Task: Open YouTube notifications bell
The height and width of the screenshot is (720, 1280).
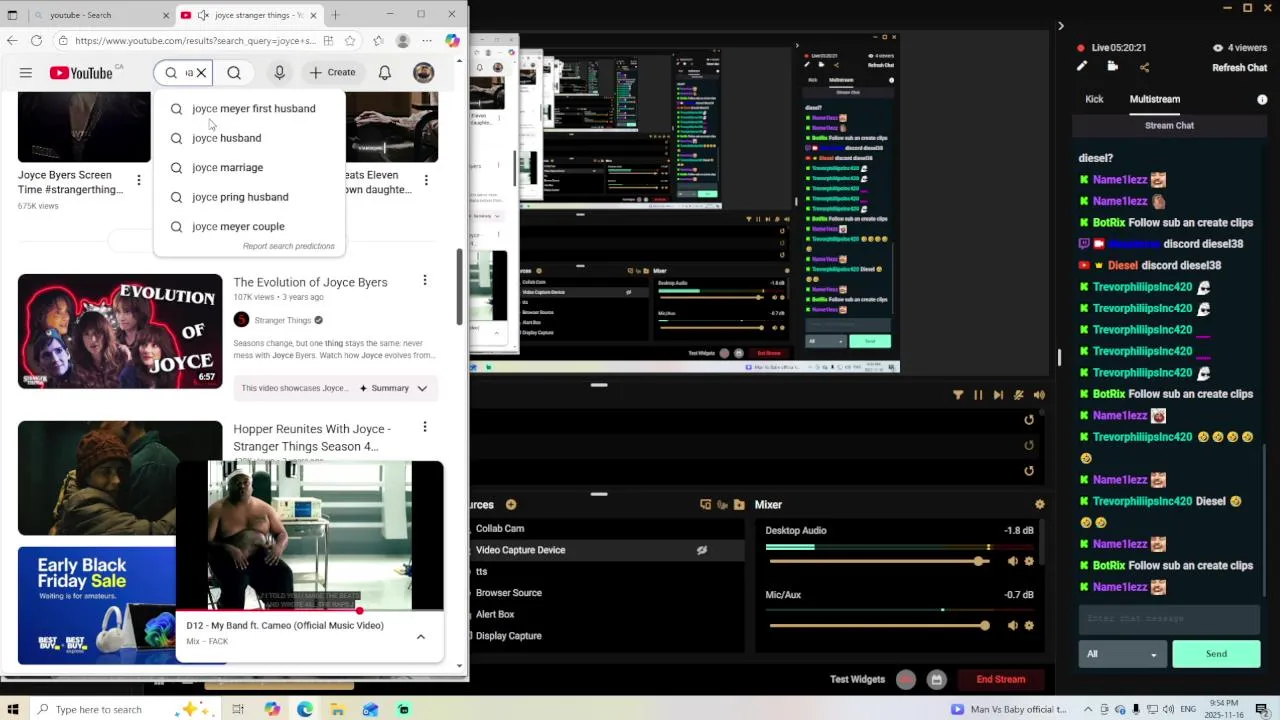Action: (x=385, y=73)
